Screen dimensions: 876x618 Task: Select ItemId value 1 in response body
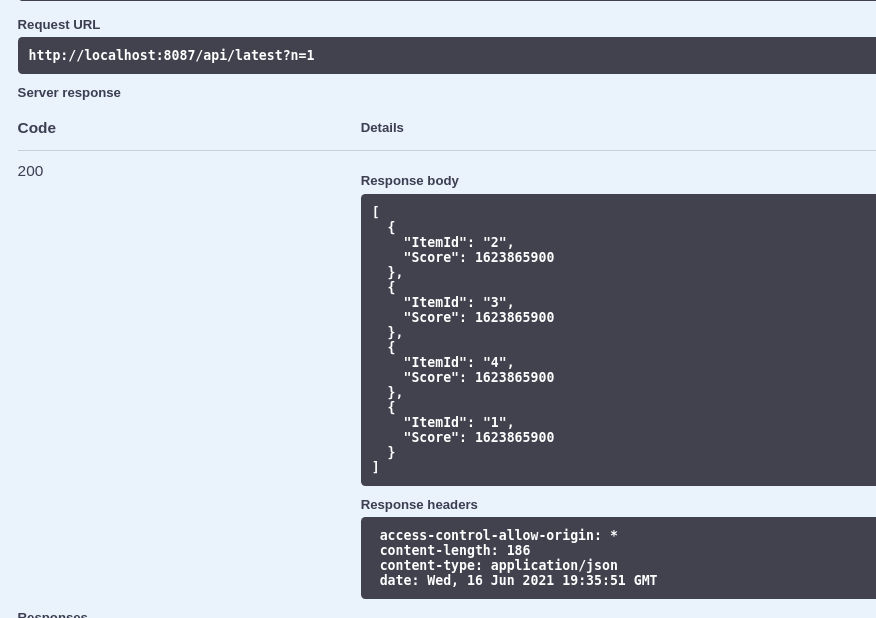(494, 422)
